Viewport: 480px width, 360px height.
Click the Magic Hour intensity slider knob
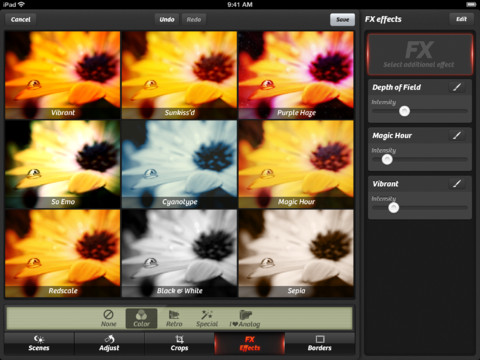click(387, 159)
